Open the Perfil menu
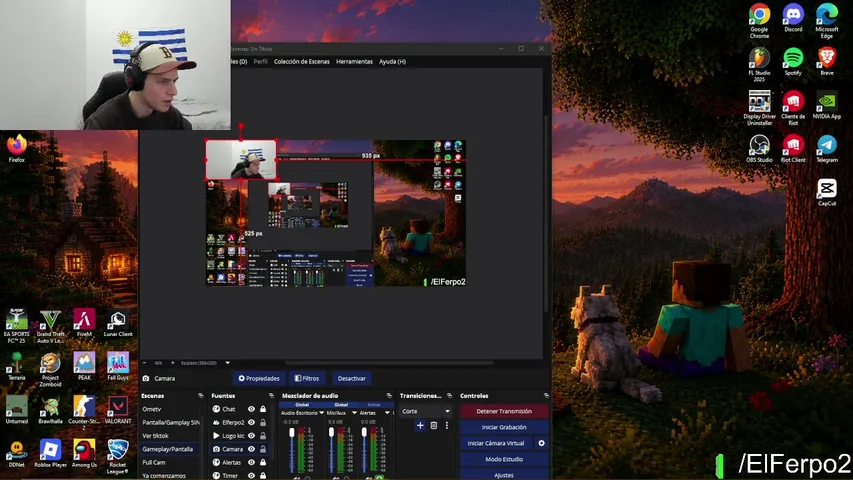 pos(261,61)
